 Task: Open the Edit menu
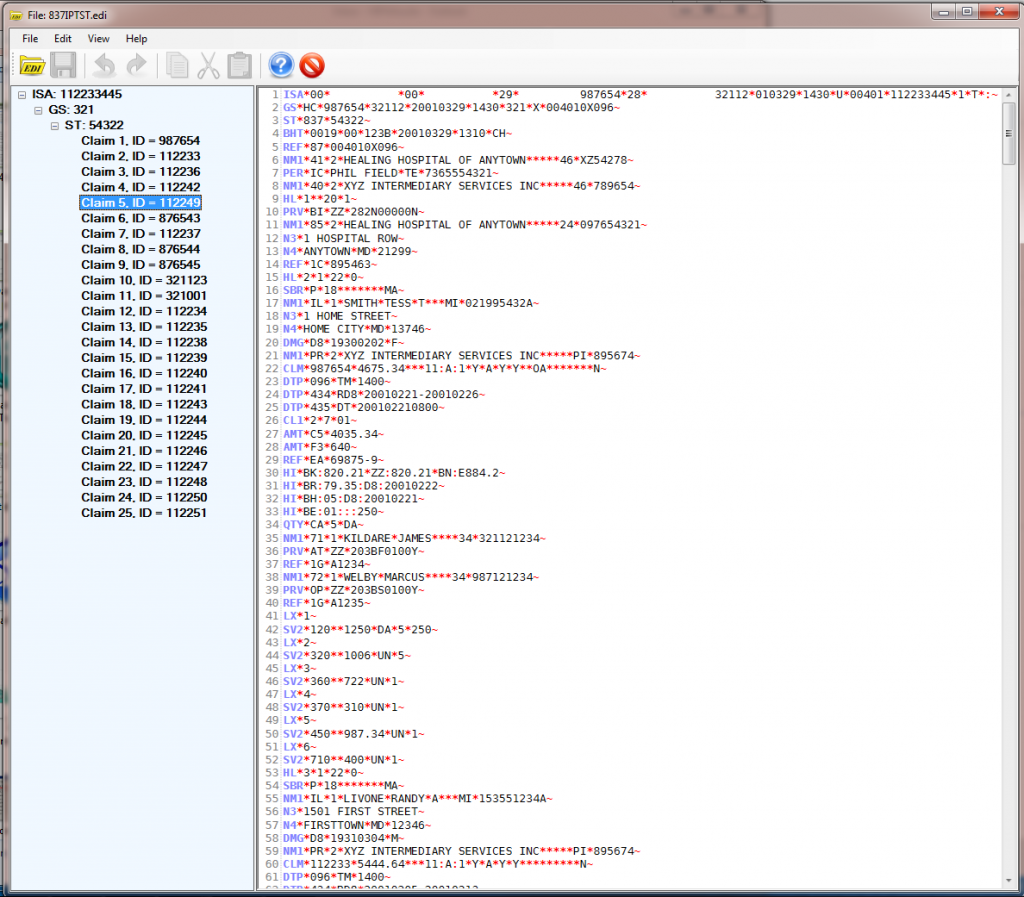point(62,38)
